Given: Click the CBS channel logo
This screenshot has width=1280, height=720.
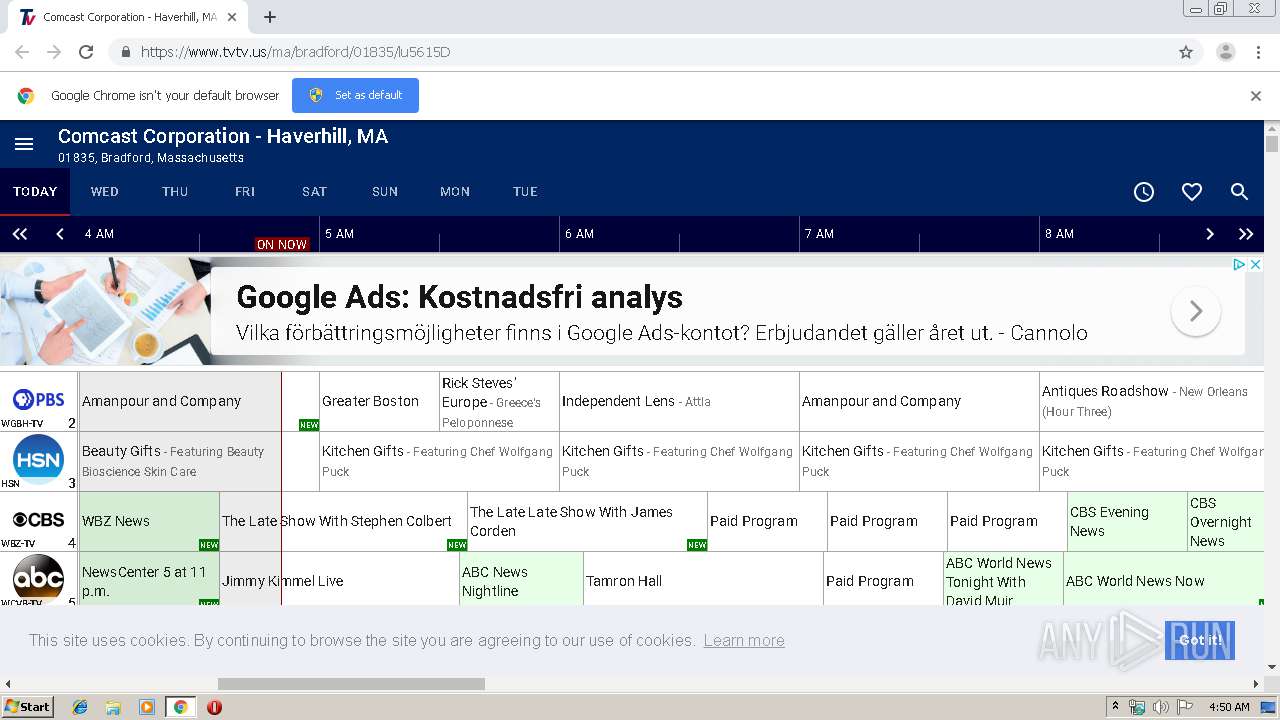Looking at the screenshot, I should coord(38,520).
